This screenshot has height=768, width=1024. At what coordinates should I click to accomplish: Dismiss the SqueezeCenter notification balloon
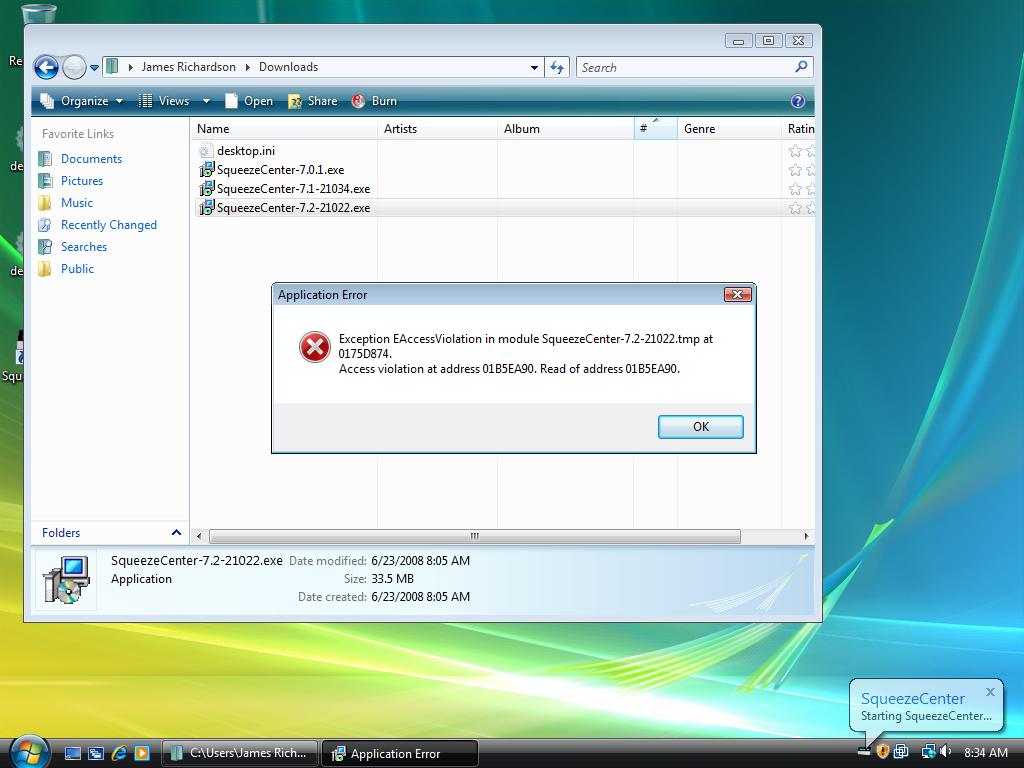990,691
